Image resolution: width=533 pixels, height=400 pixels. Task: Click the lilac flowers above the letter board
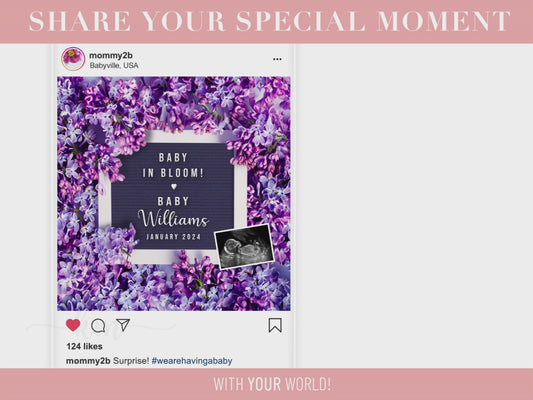(x=173, y=102)
